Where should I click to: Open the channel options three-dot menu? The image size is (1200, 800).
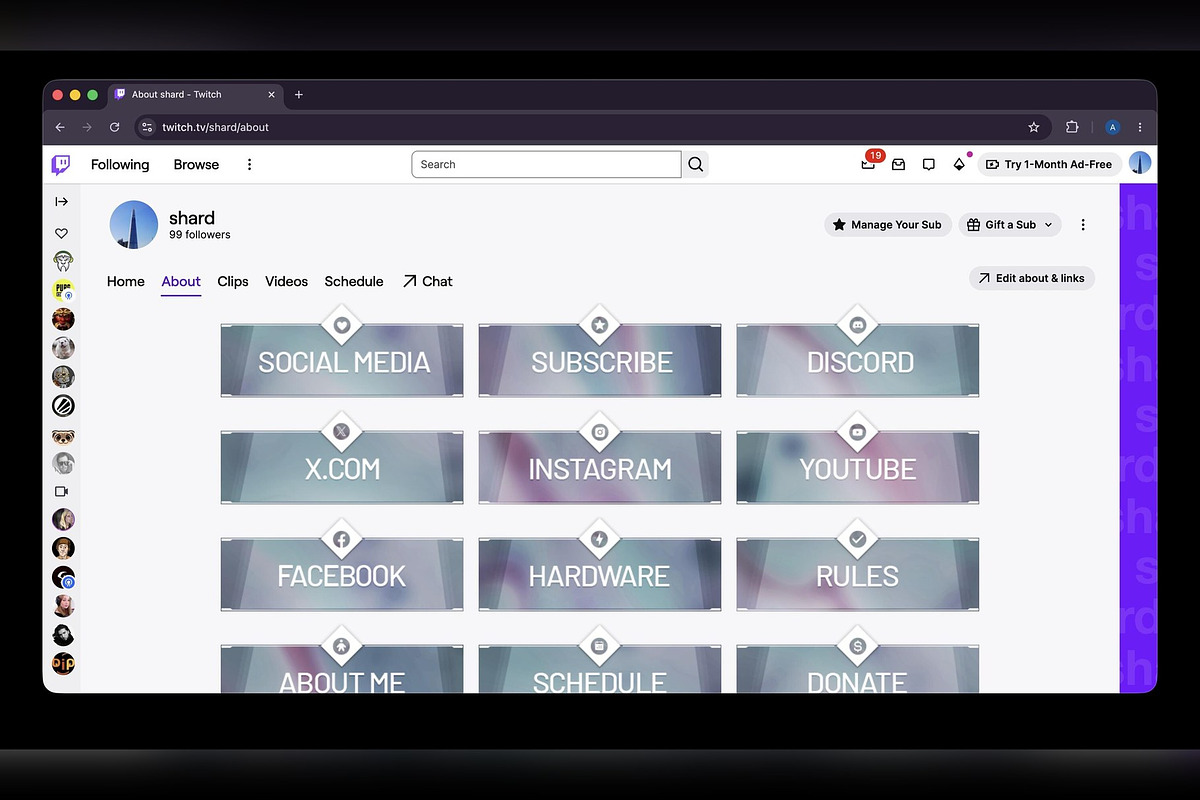pos(1083,225)
